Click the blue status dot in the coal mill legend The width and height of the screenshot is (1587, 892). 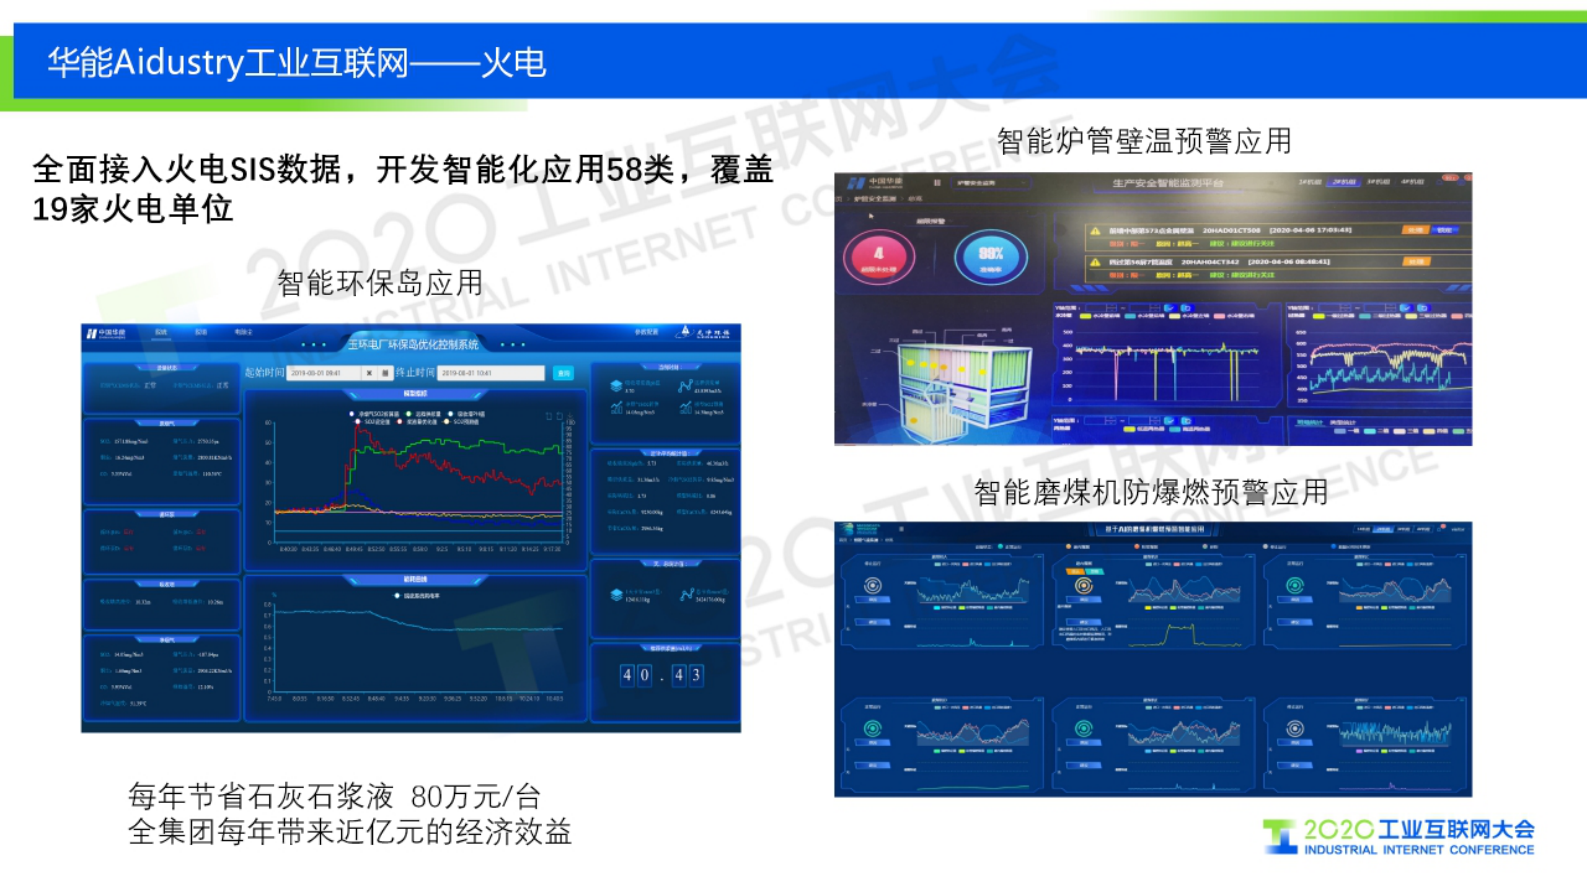(x=1333, y=547)
